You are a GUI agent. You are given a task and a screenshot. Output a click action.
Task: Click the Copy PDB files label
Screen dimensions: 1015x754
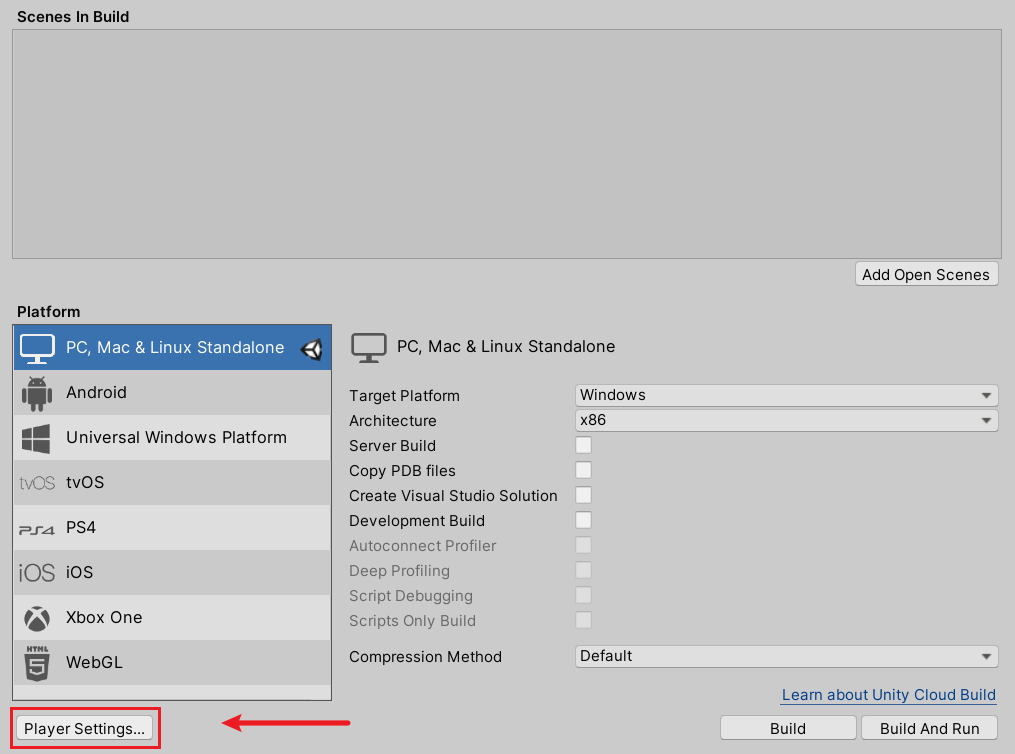[403, 471]
